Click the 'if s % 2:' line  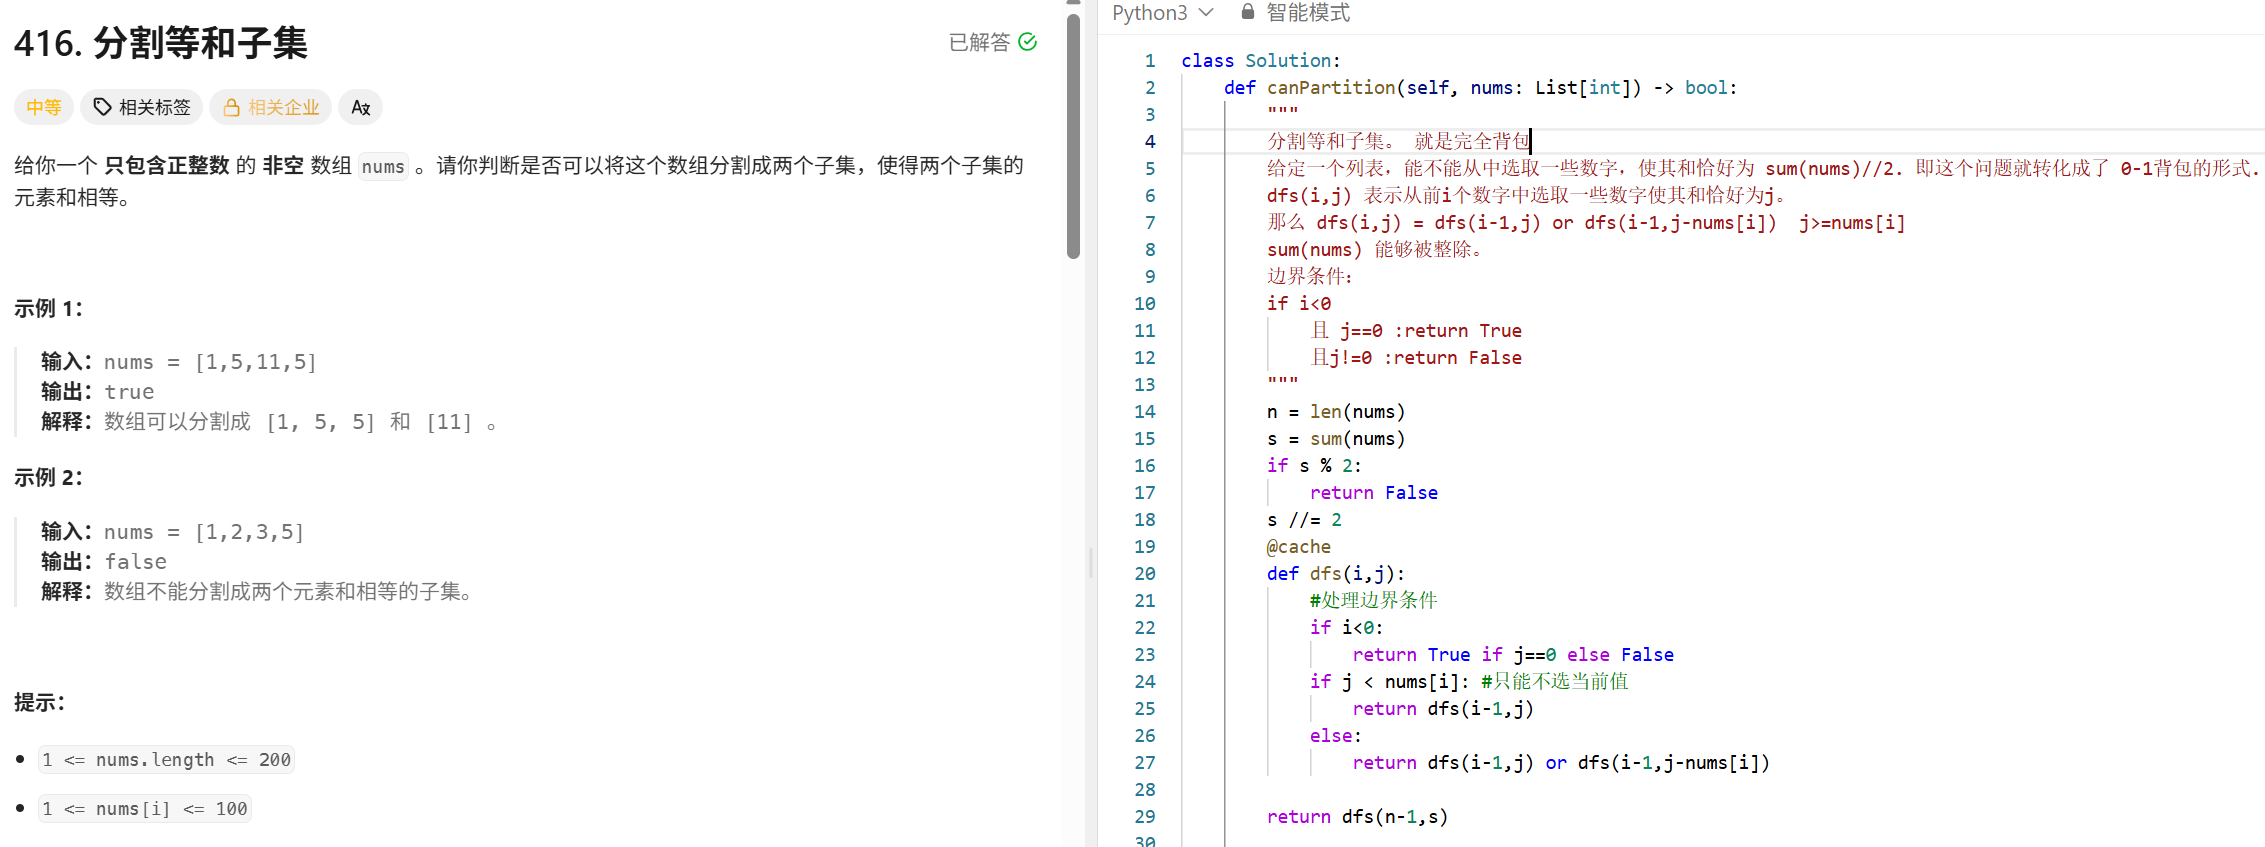coord(1314,466)
